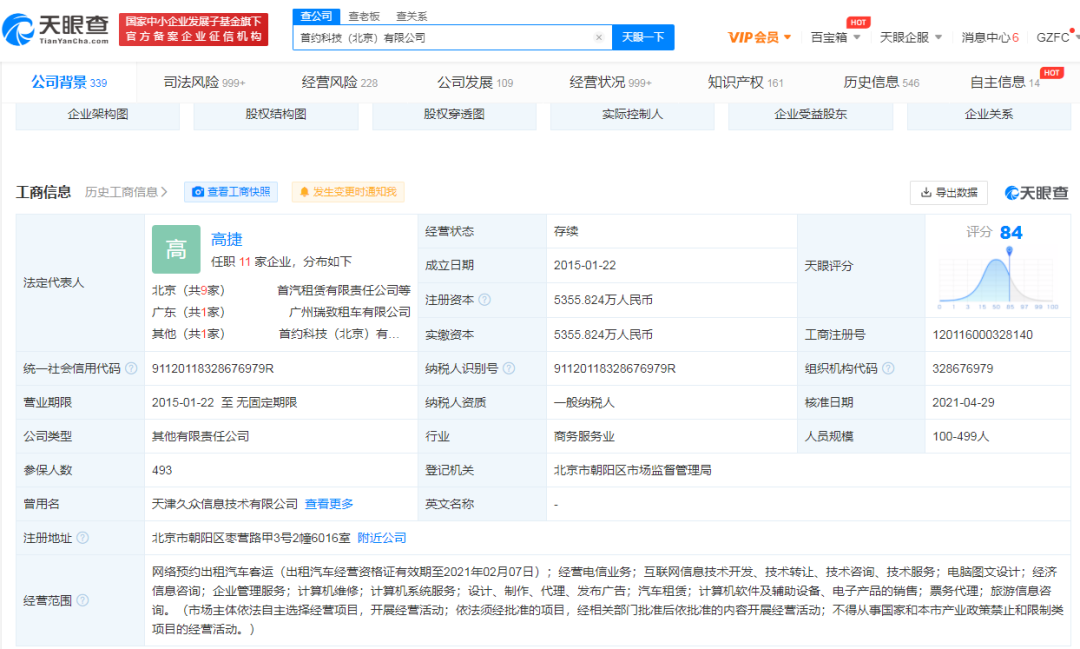Image resolution: width=1080 pixels, height=649 pixels.
Task: Switch to the 历史信息 tab
Action: point(881,83)
